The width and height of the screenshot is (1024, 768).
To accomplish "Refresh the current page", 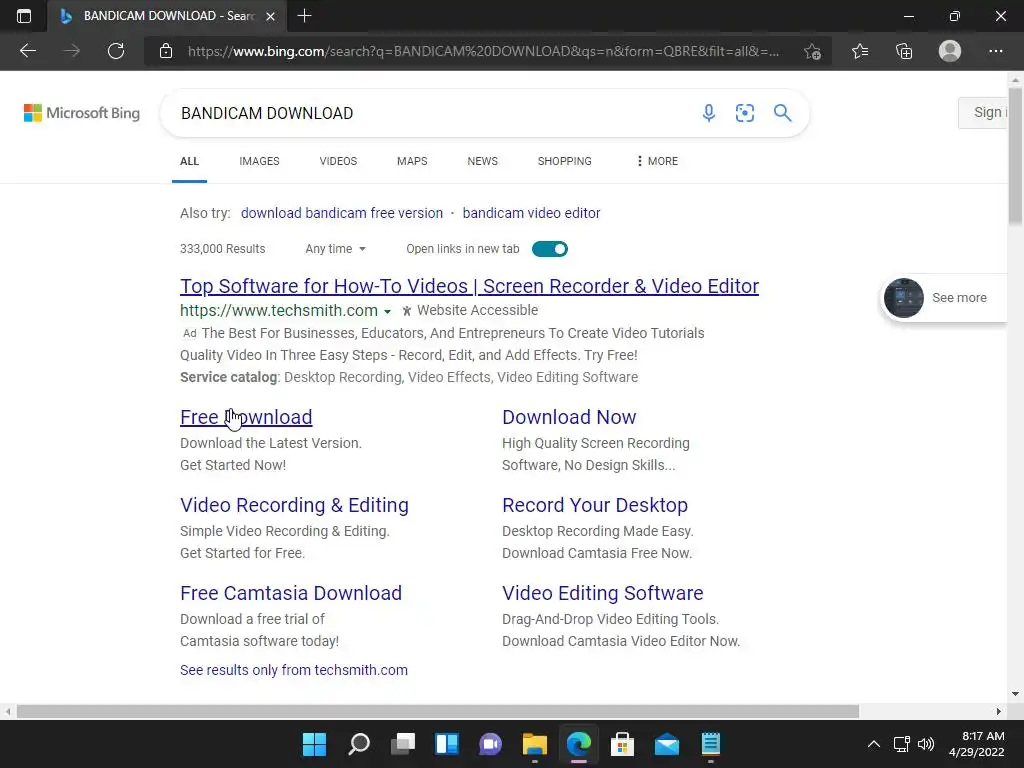I will (116, 51).
